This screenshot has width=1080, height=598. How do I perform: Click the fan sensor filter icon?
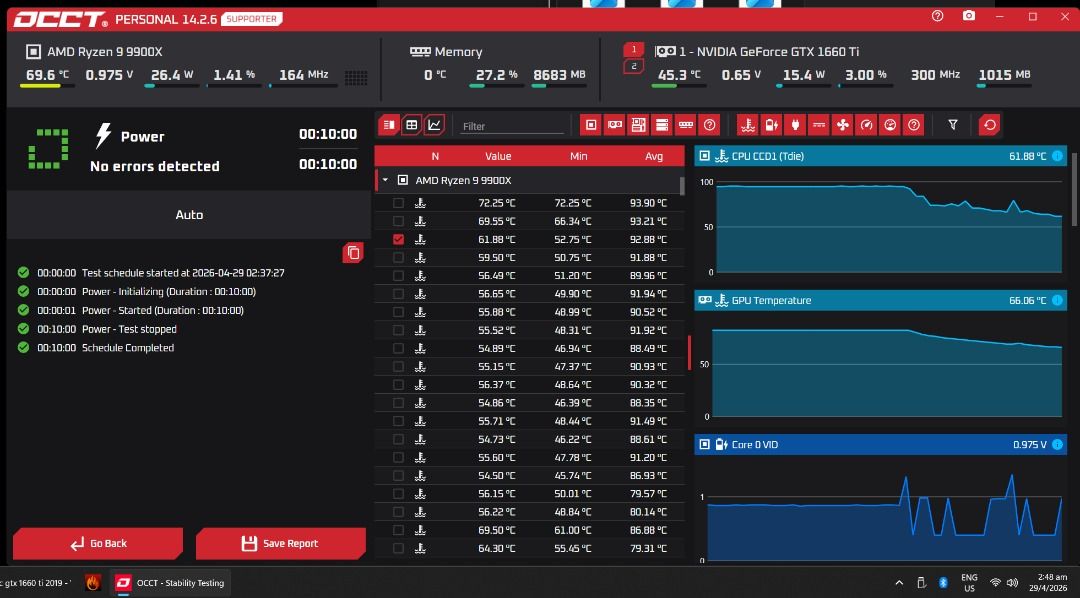point(842,125)
